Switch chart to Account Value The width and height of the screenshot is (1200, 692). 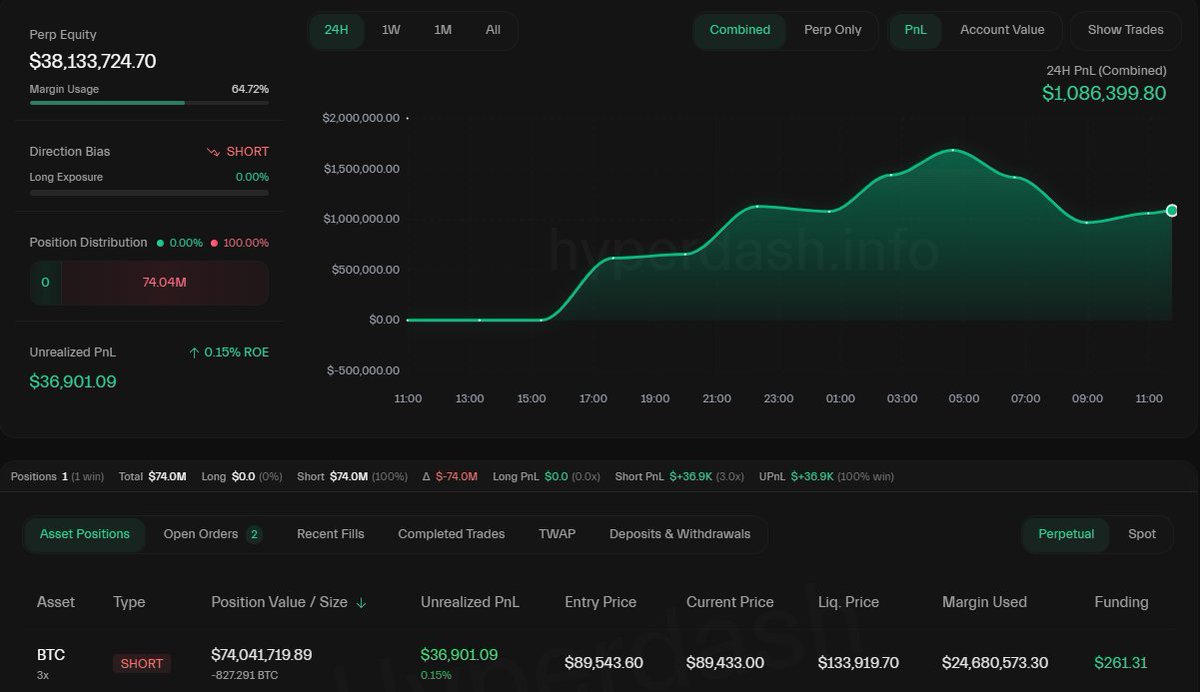point(1002,30)
